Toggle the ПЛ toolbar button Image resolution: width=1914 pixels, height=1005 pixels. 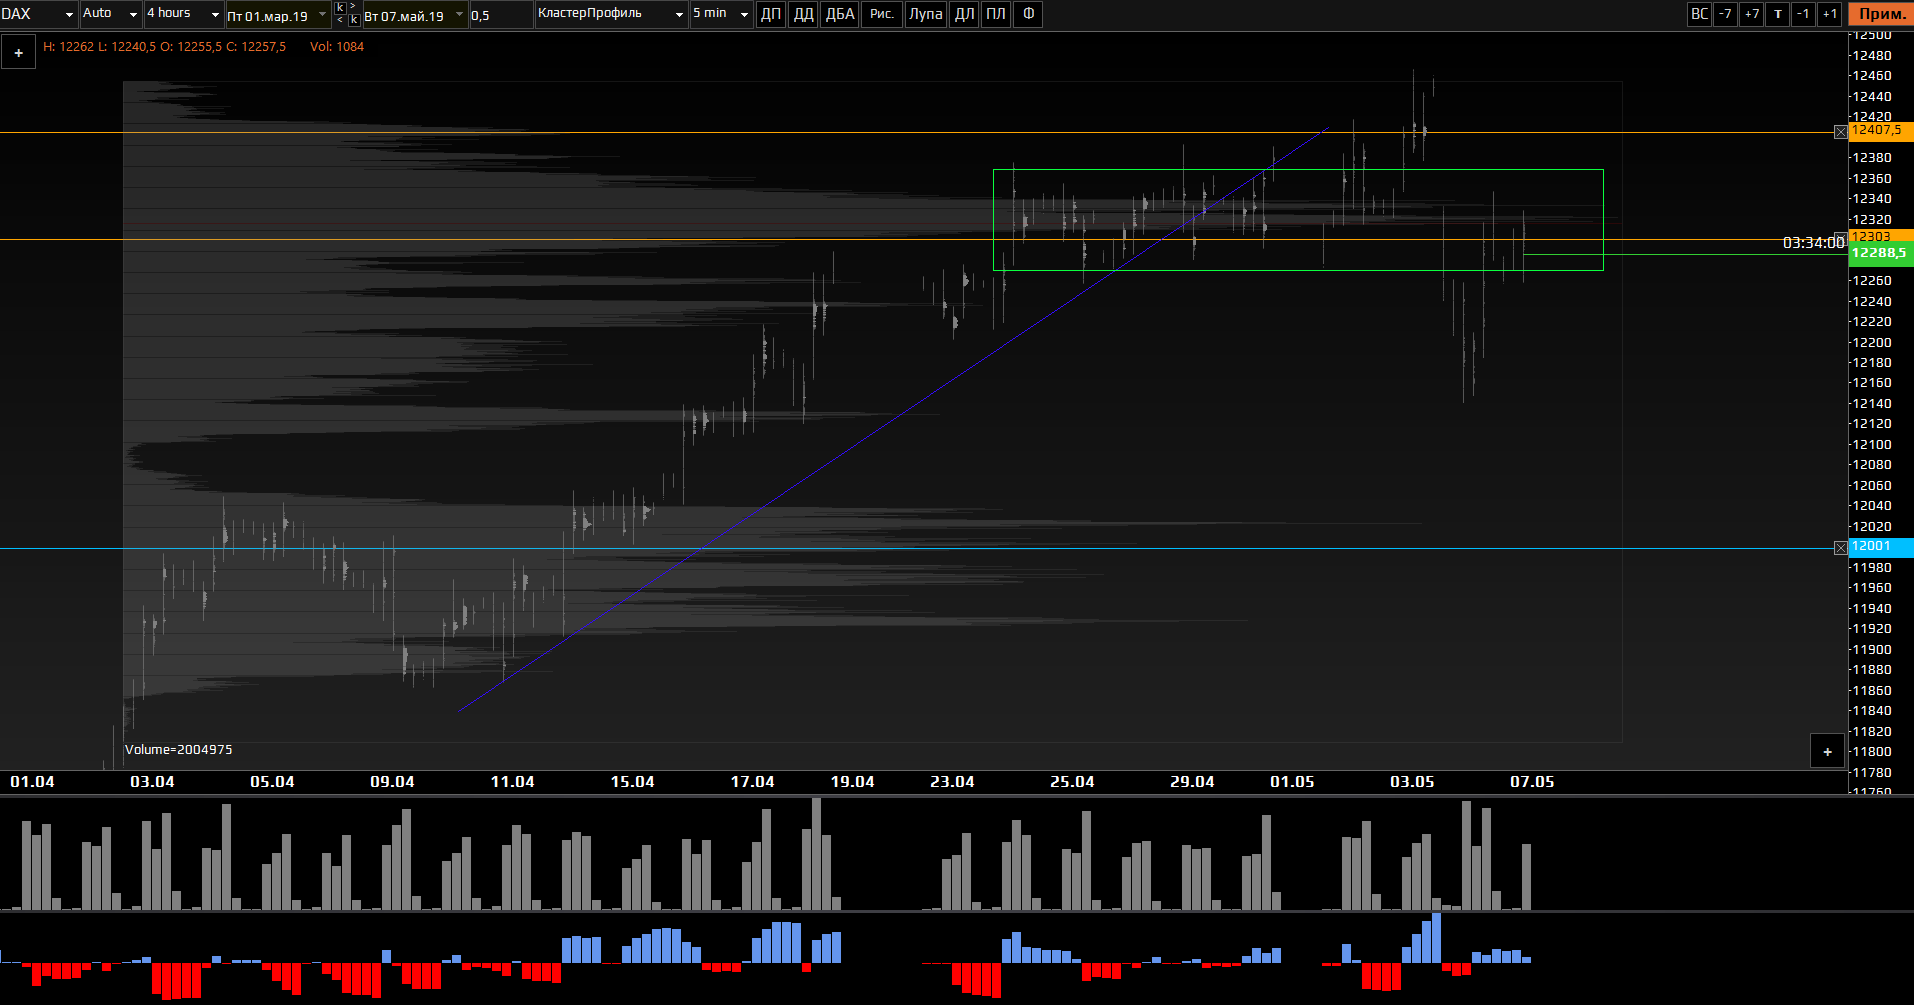[x=996, y=14]
